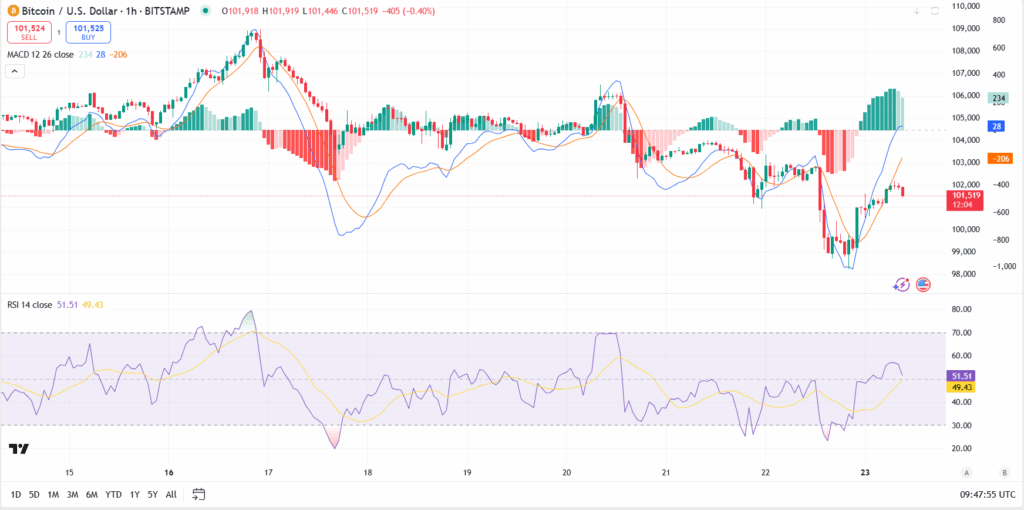Click date 20 on time axis
1024x510 pixels.
(x=566, y=472)
